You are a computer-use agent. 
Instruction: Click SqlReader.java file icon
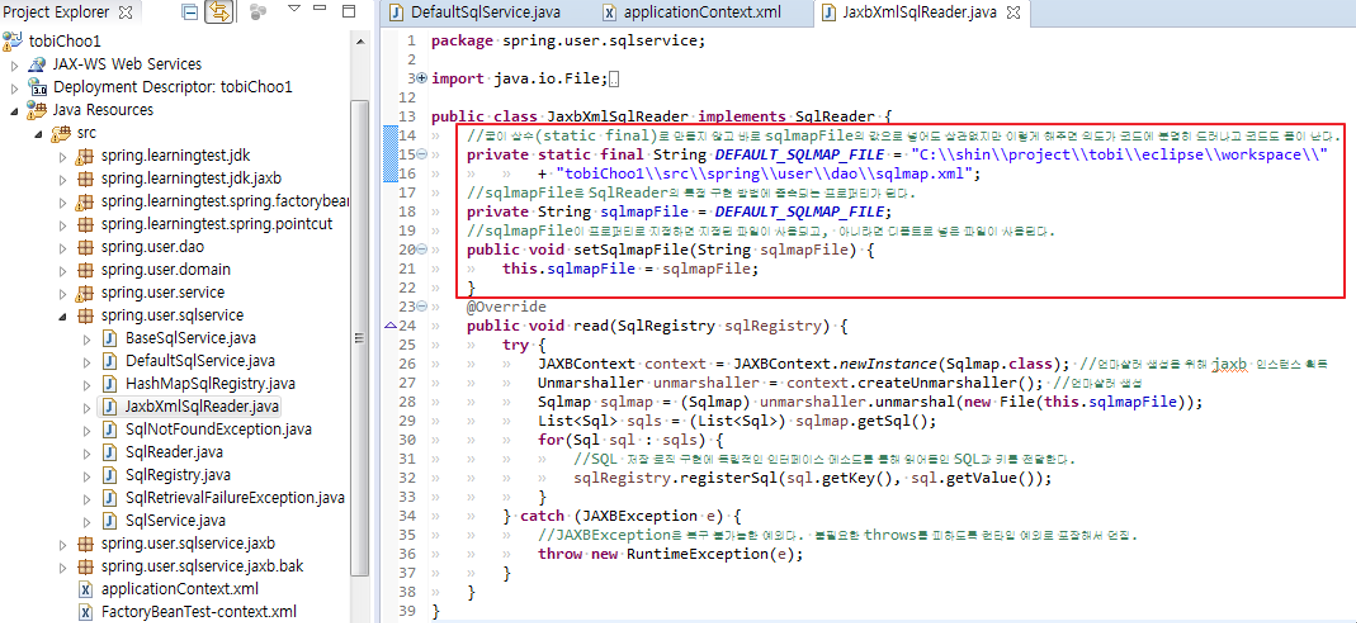[110, 452]
